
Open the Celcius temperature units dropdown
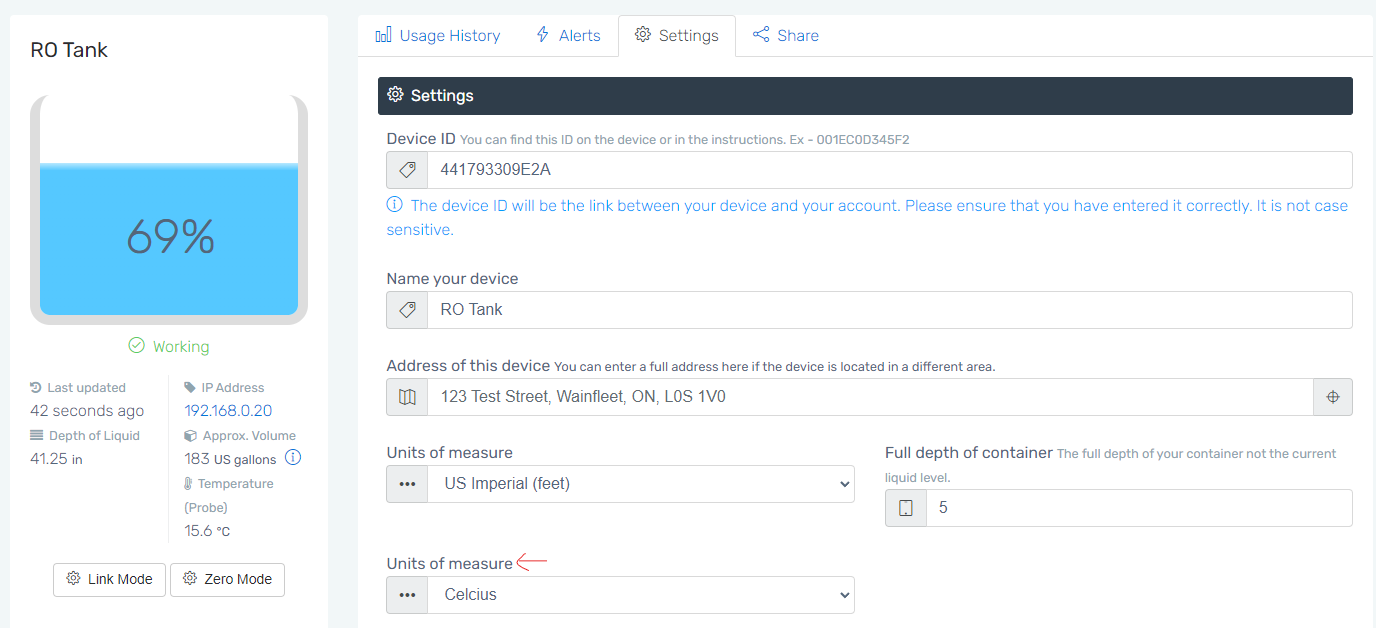pos(641,595)
